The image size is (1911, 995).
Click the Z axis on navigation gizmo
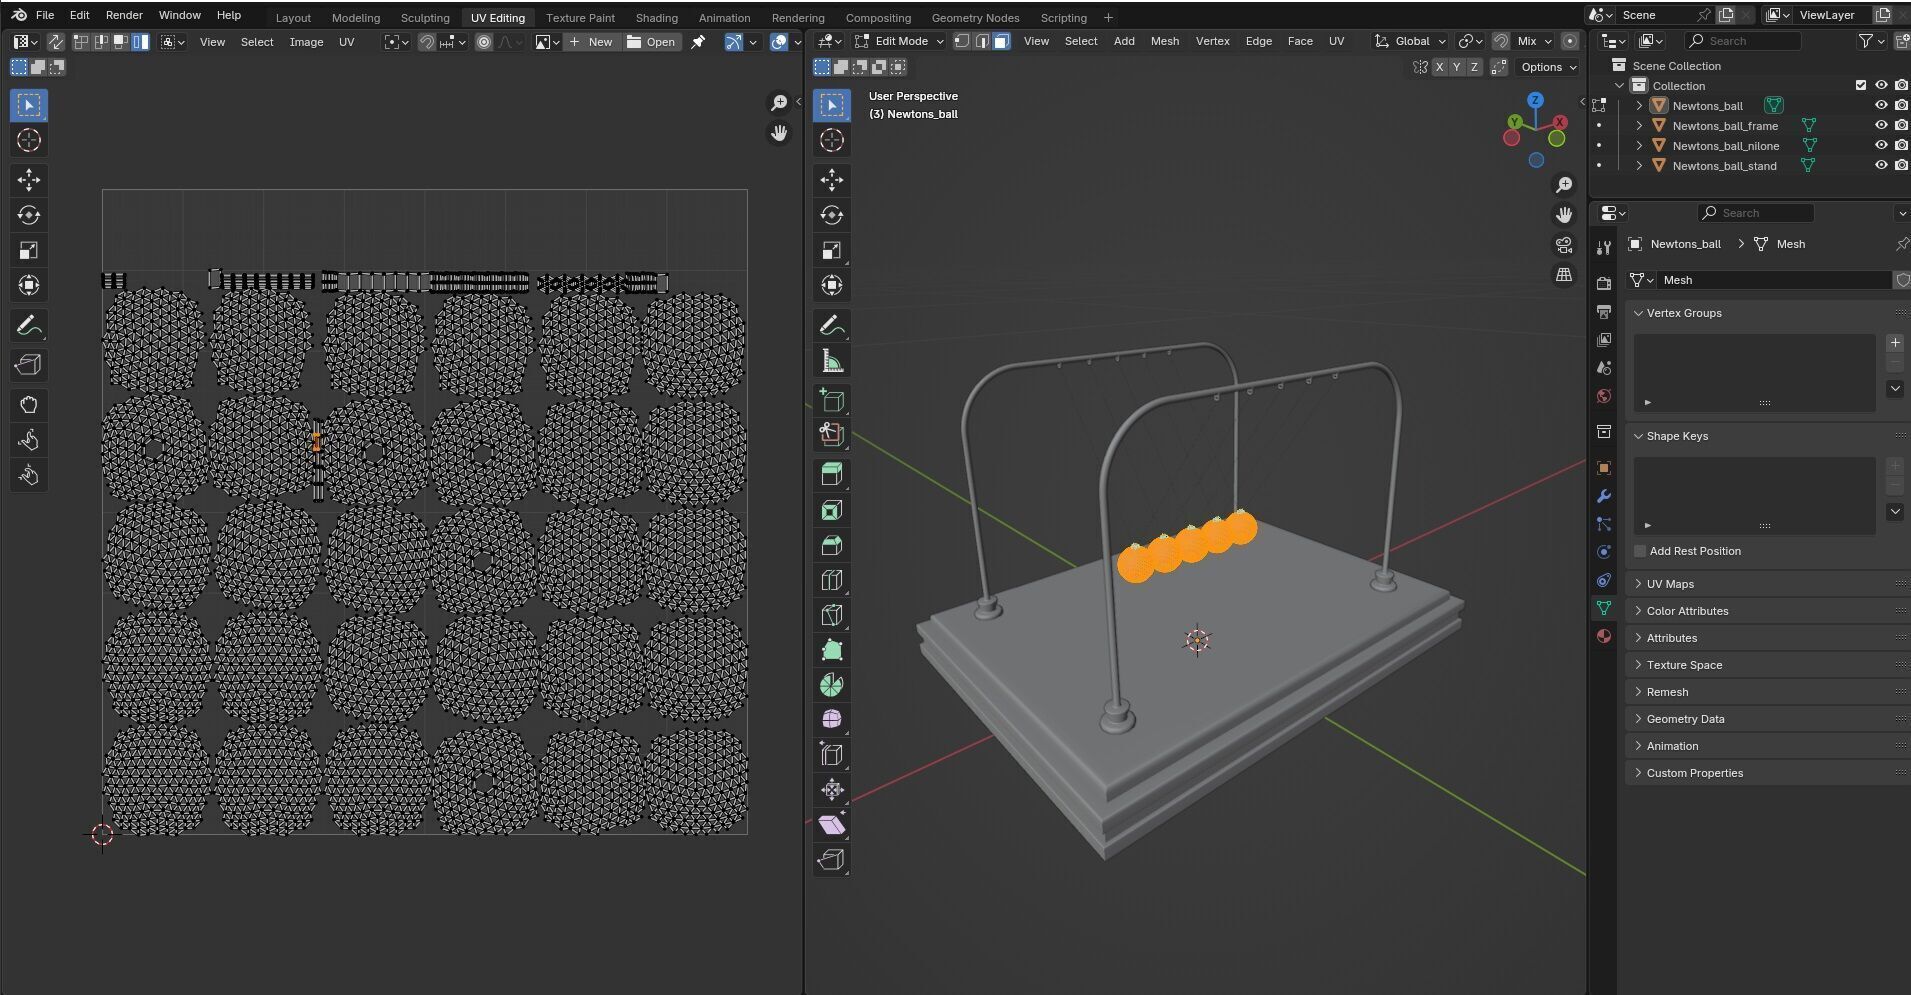tap(1535, 100)
